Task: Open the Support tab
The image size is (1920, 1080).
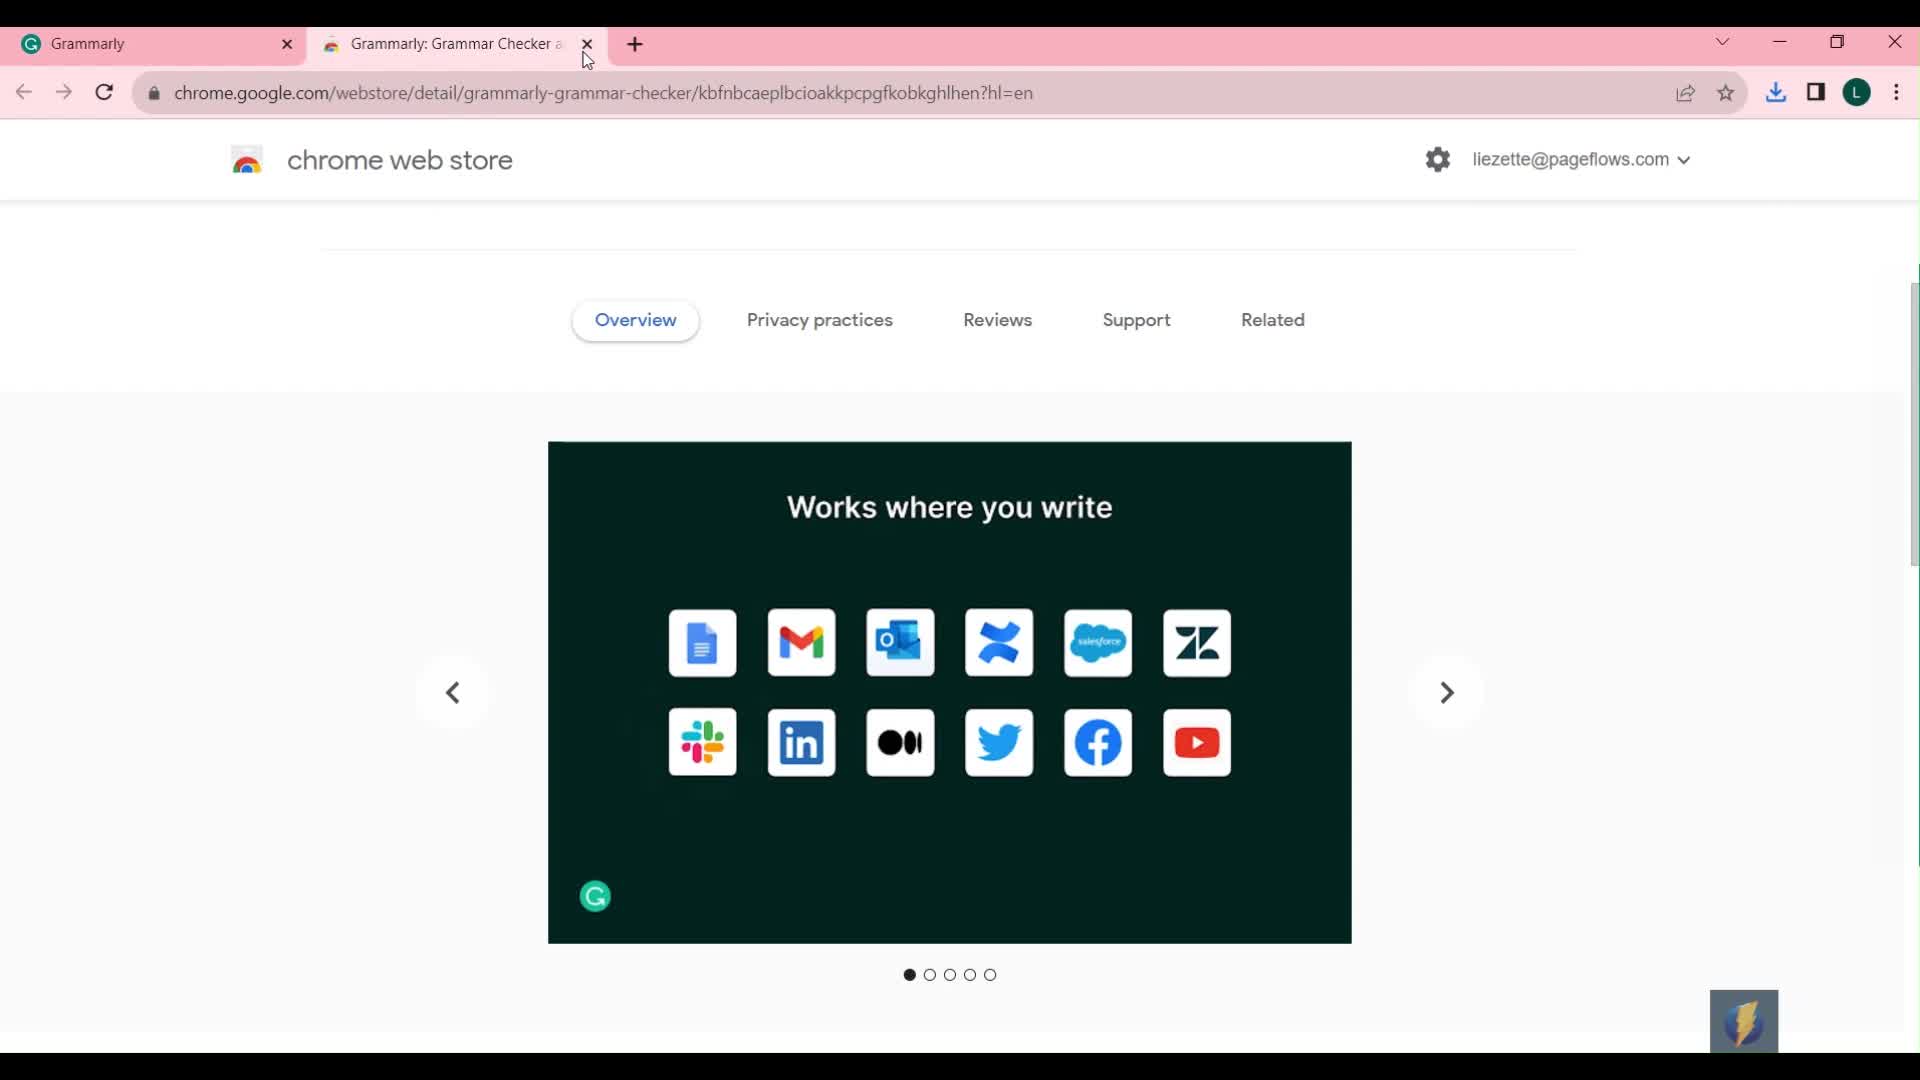Action: 1137,320
